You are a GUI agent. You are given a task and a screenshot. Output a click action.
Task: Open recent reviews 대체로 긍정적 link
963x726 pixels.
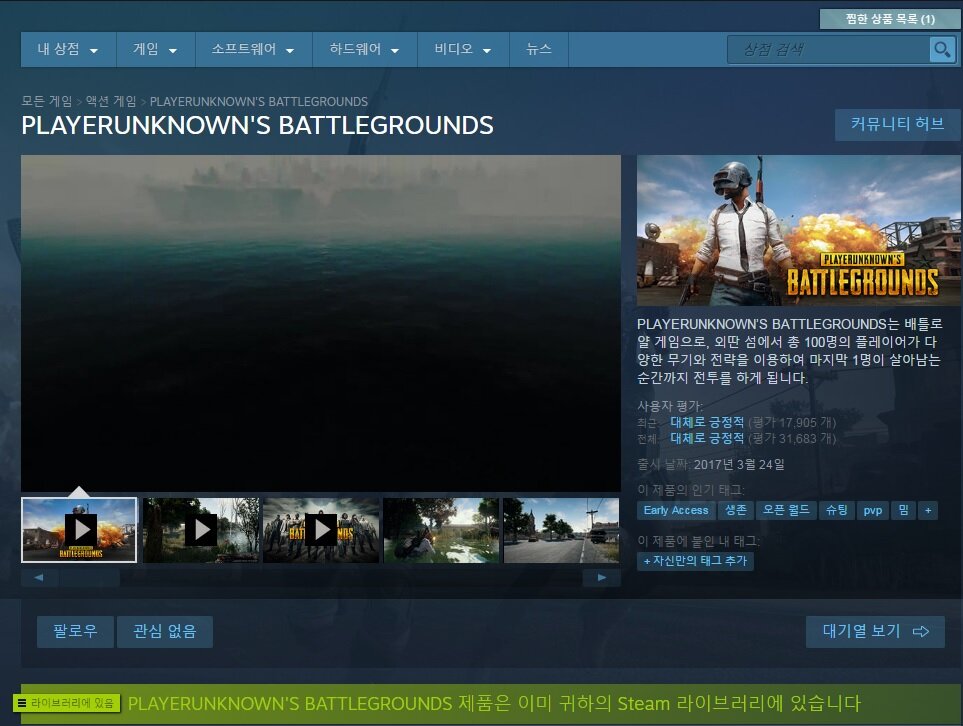pyautogui.click(x=707, y=423)
